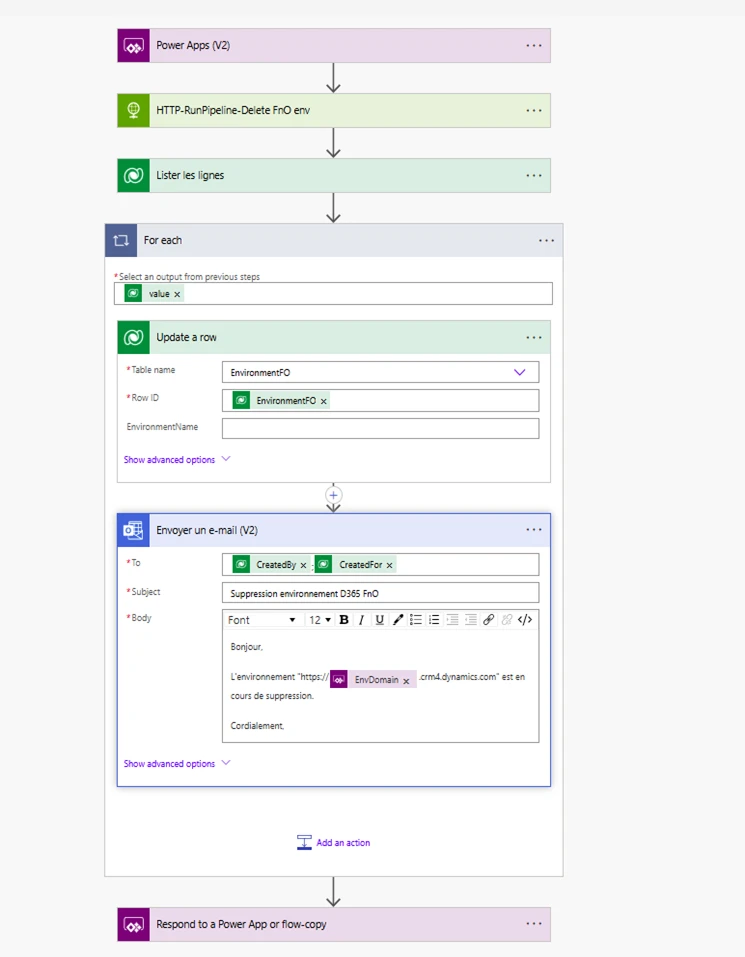Screen dimensions: 745x957
Task: Toggle italic formatting in email body
Action: [361, 620]
